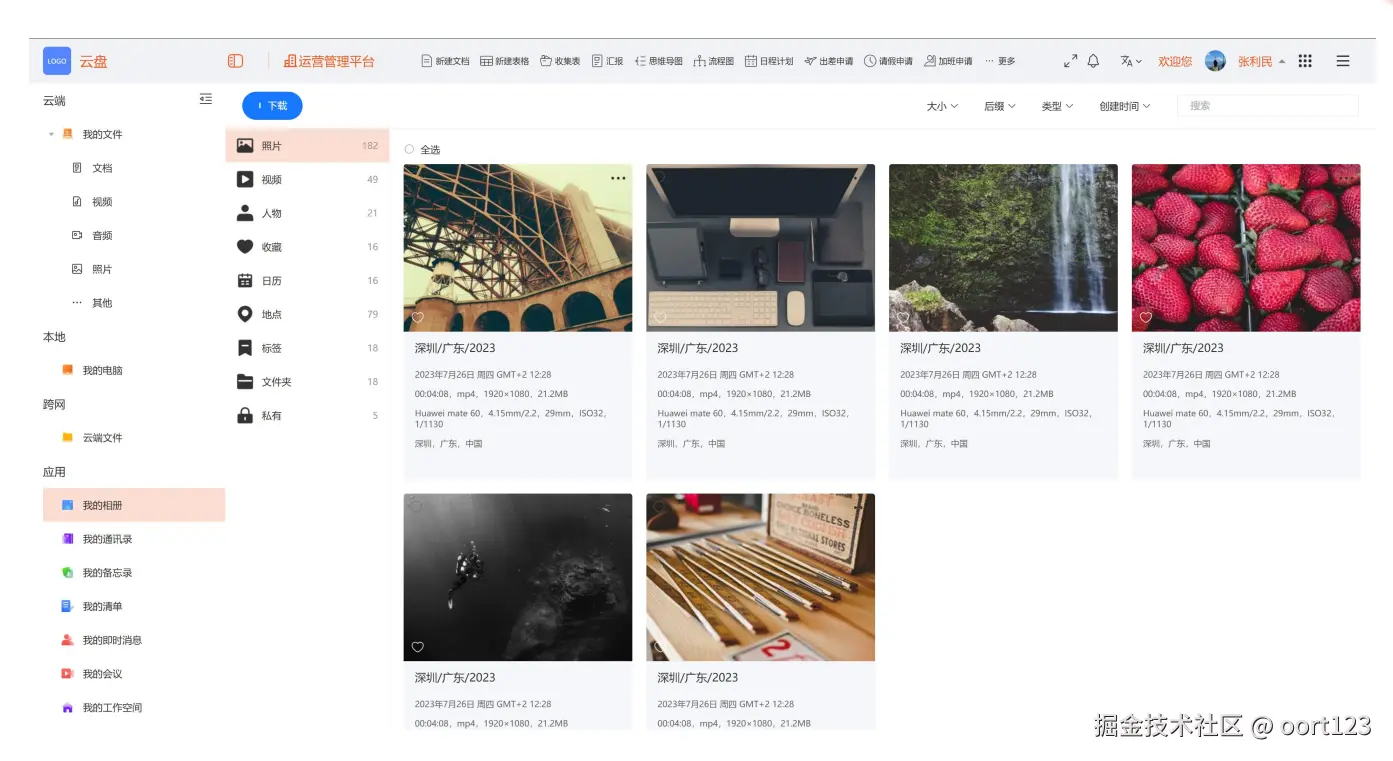Click the 搜索 search field

[x=1267, y=105]
